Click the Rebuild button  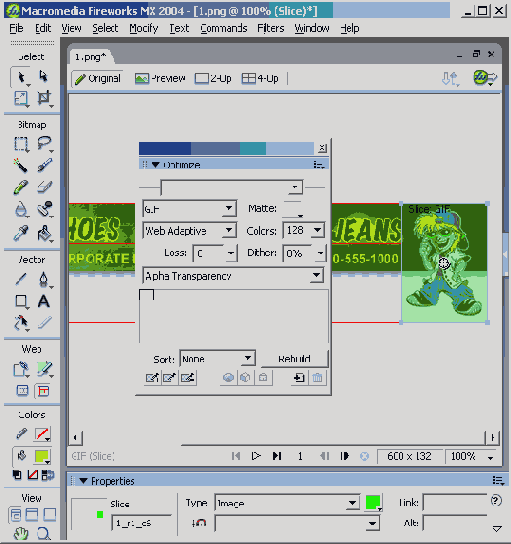294,358
